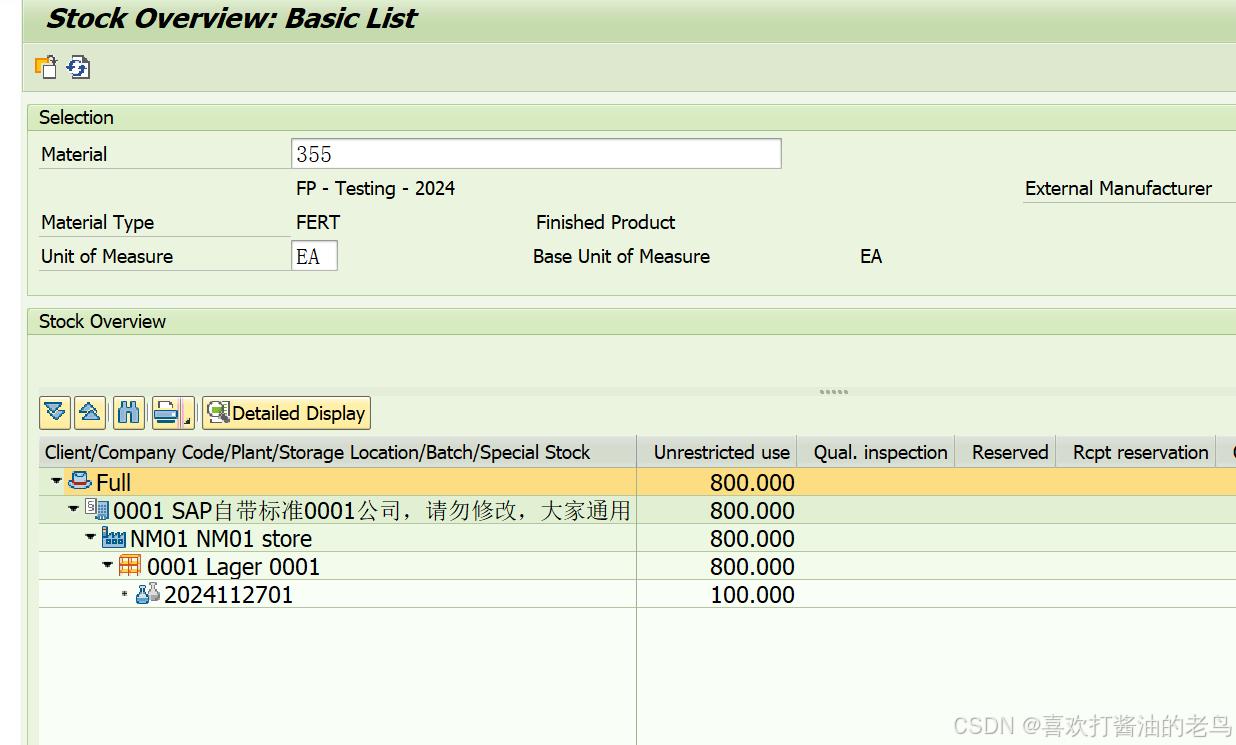1236x745 pixels.
Task: Click the Material input field containing 355
Action: [535, 153]
